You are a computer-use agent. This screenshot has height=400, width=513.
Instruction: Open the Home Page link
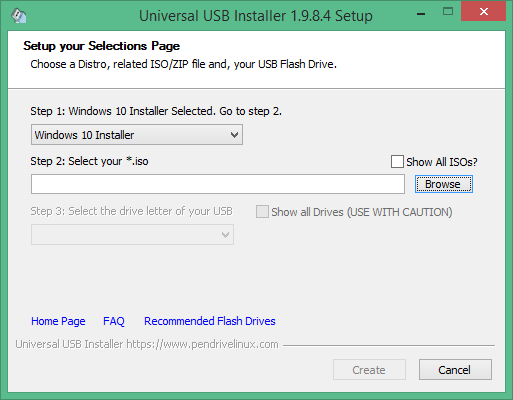click(58, 321)
